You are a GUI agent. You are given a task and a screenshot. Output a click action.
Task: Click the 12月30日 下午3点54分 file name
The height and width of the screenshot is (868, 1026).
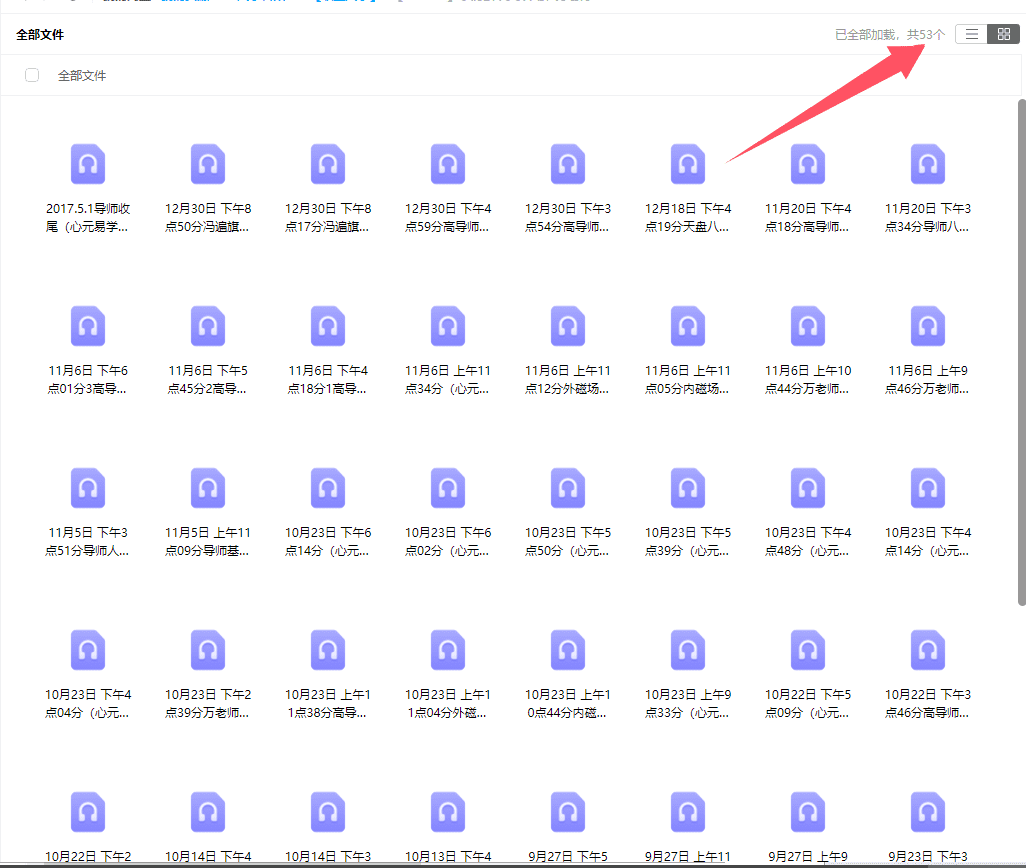click(x=568, y=218)
